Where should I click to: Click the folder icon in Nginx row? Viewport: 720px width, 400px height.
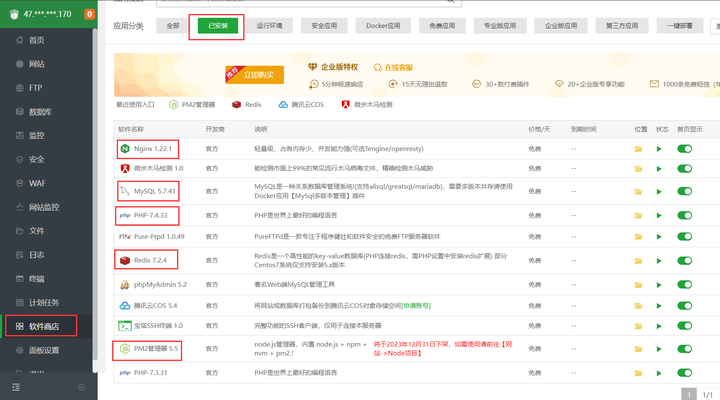point(638,149)
